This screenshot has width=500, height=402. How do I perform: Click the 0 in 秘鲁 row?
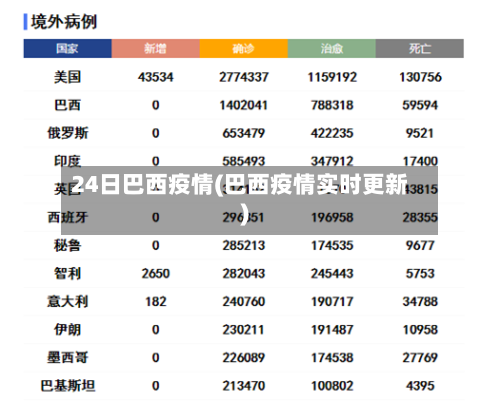(156, 246)
